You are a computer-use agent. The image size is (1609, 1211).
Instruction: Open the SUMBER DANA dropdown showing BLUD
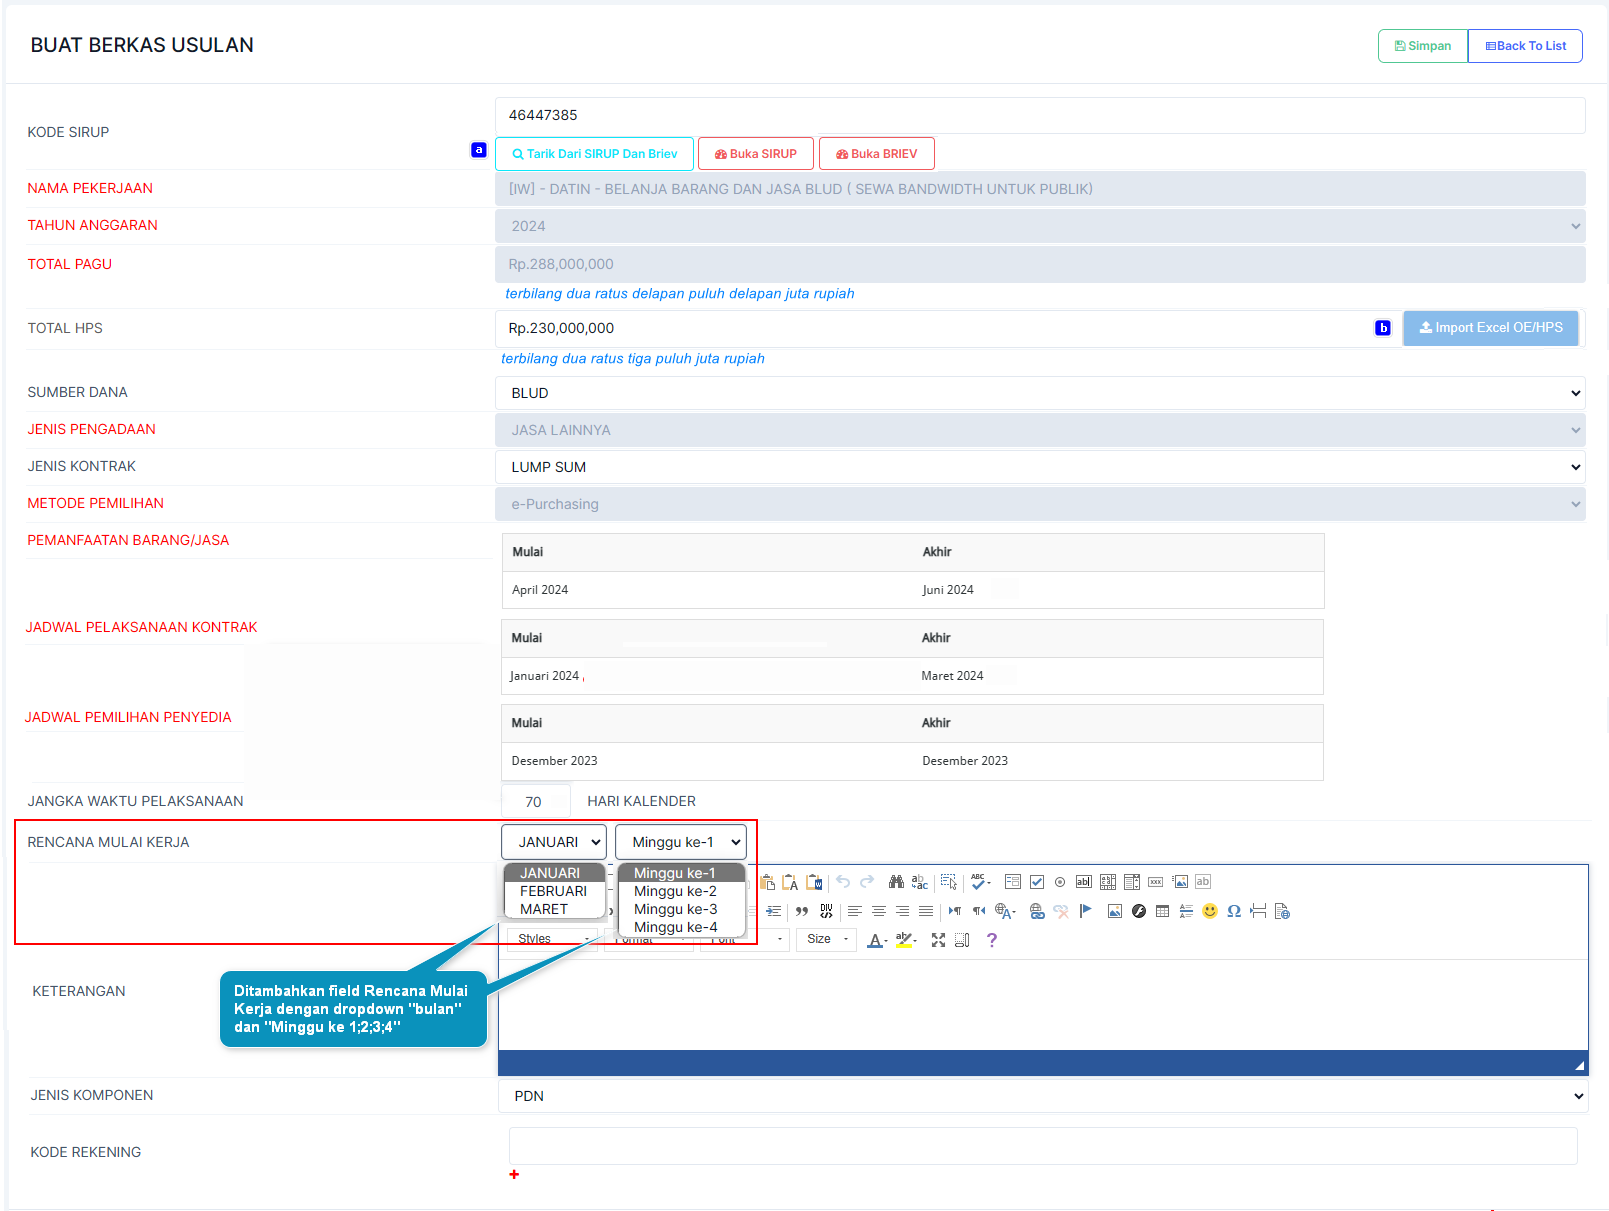tap(1040, 393)
